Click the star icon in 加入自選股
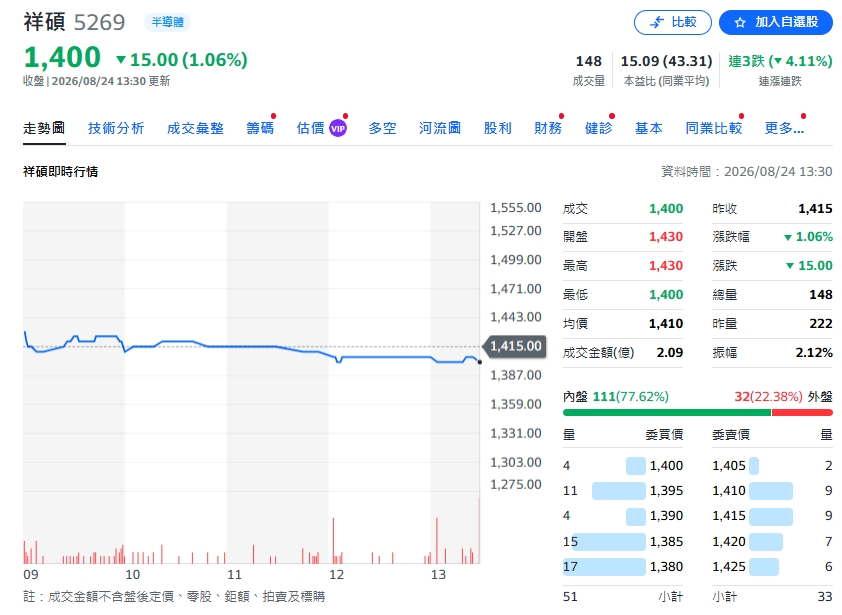 [740, 23]
